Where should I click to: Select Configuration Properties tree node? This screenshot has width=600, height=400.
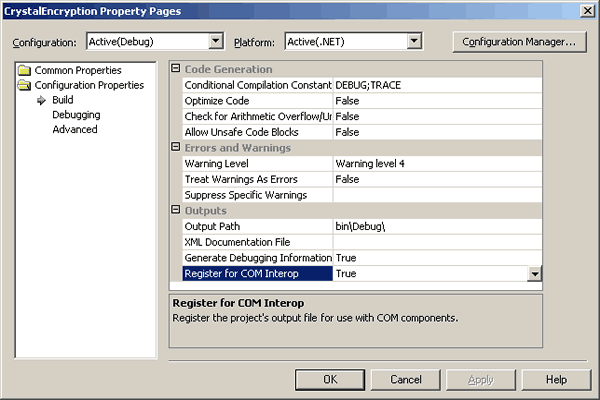coord(89,85)
